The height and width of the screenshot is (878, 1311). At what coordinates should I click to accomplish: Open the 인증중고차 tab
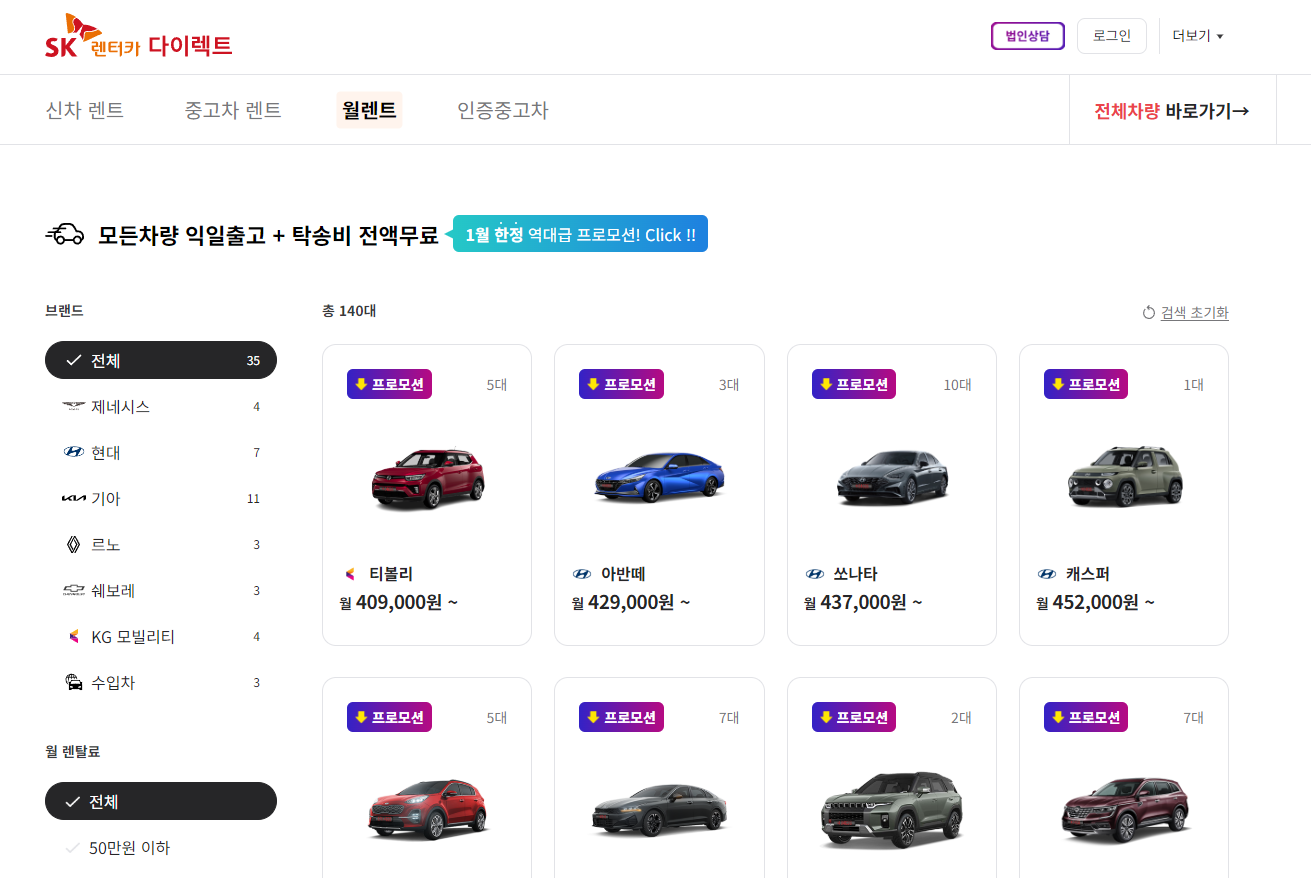(503, 110)
